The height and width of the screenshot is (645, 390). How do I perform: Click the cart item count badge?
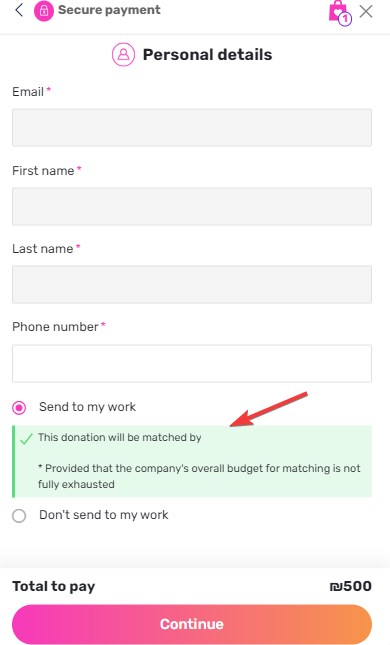click(346, 19)
